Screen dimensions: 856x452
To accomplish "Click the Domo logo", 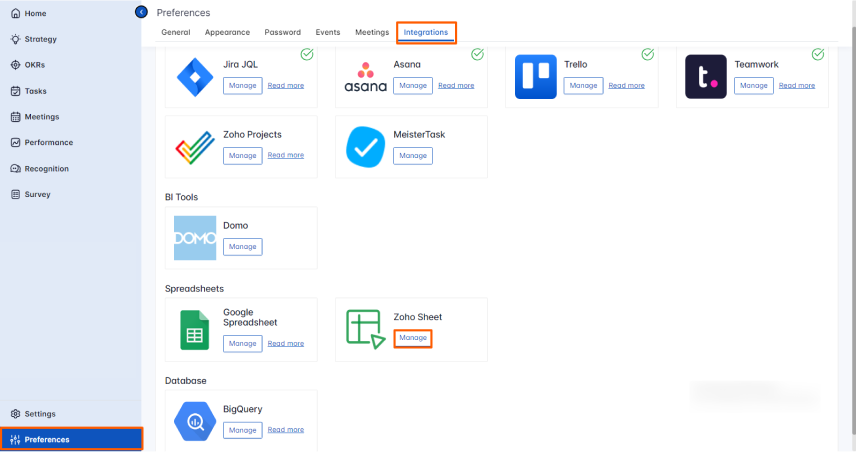I will (195, 237).
